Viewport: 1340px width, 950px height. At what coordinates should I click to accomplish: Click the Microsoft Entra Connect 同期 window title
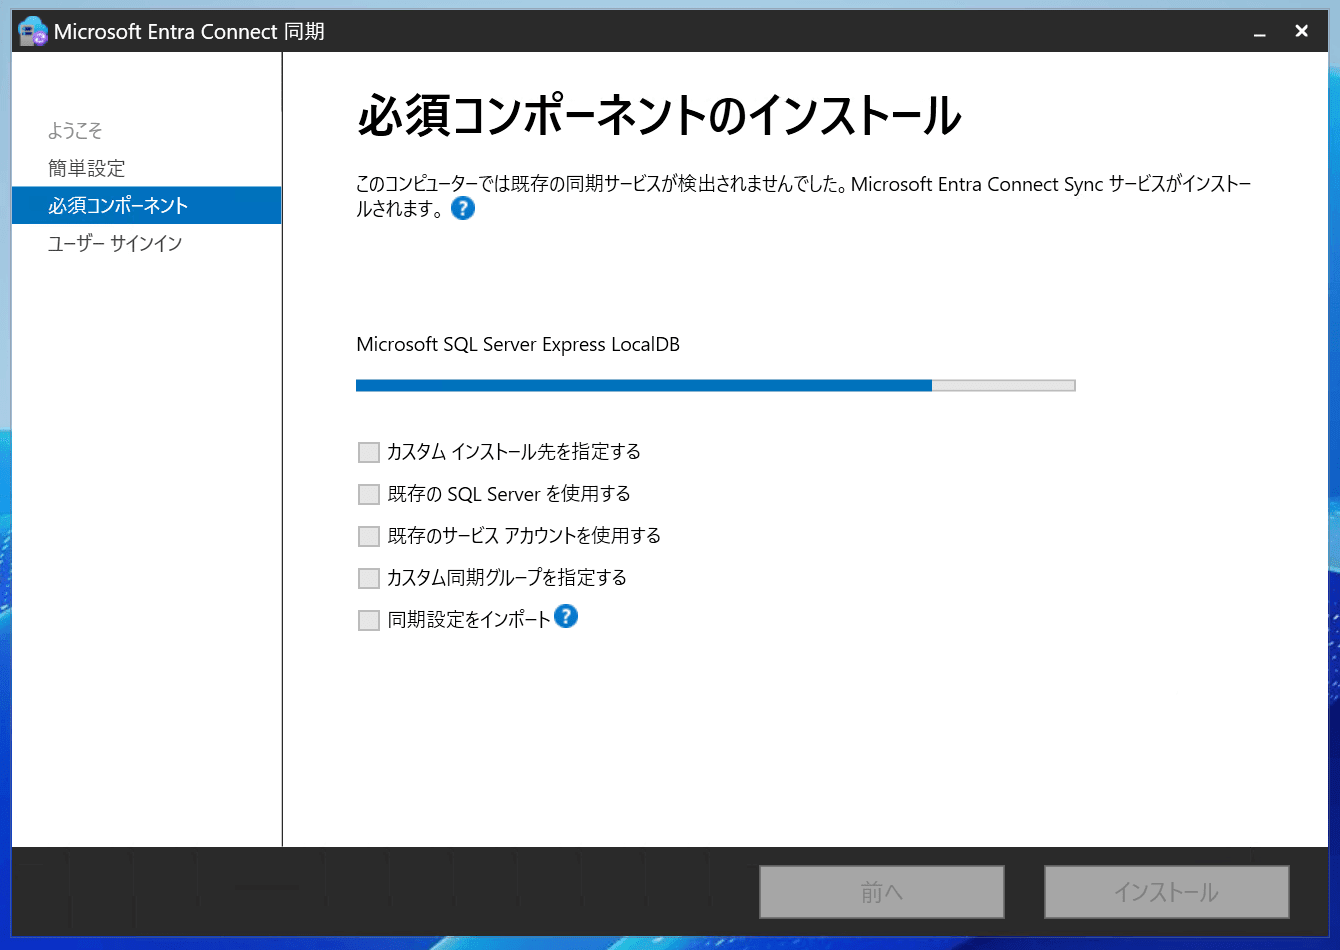click(x=189, y=31)
